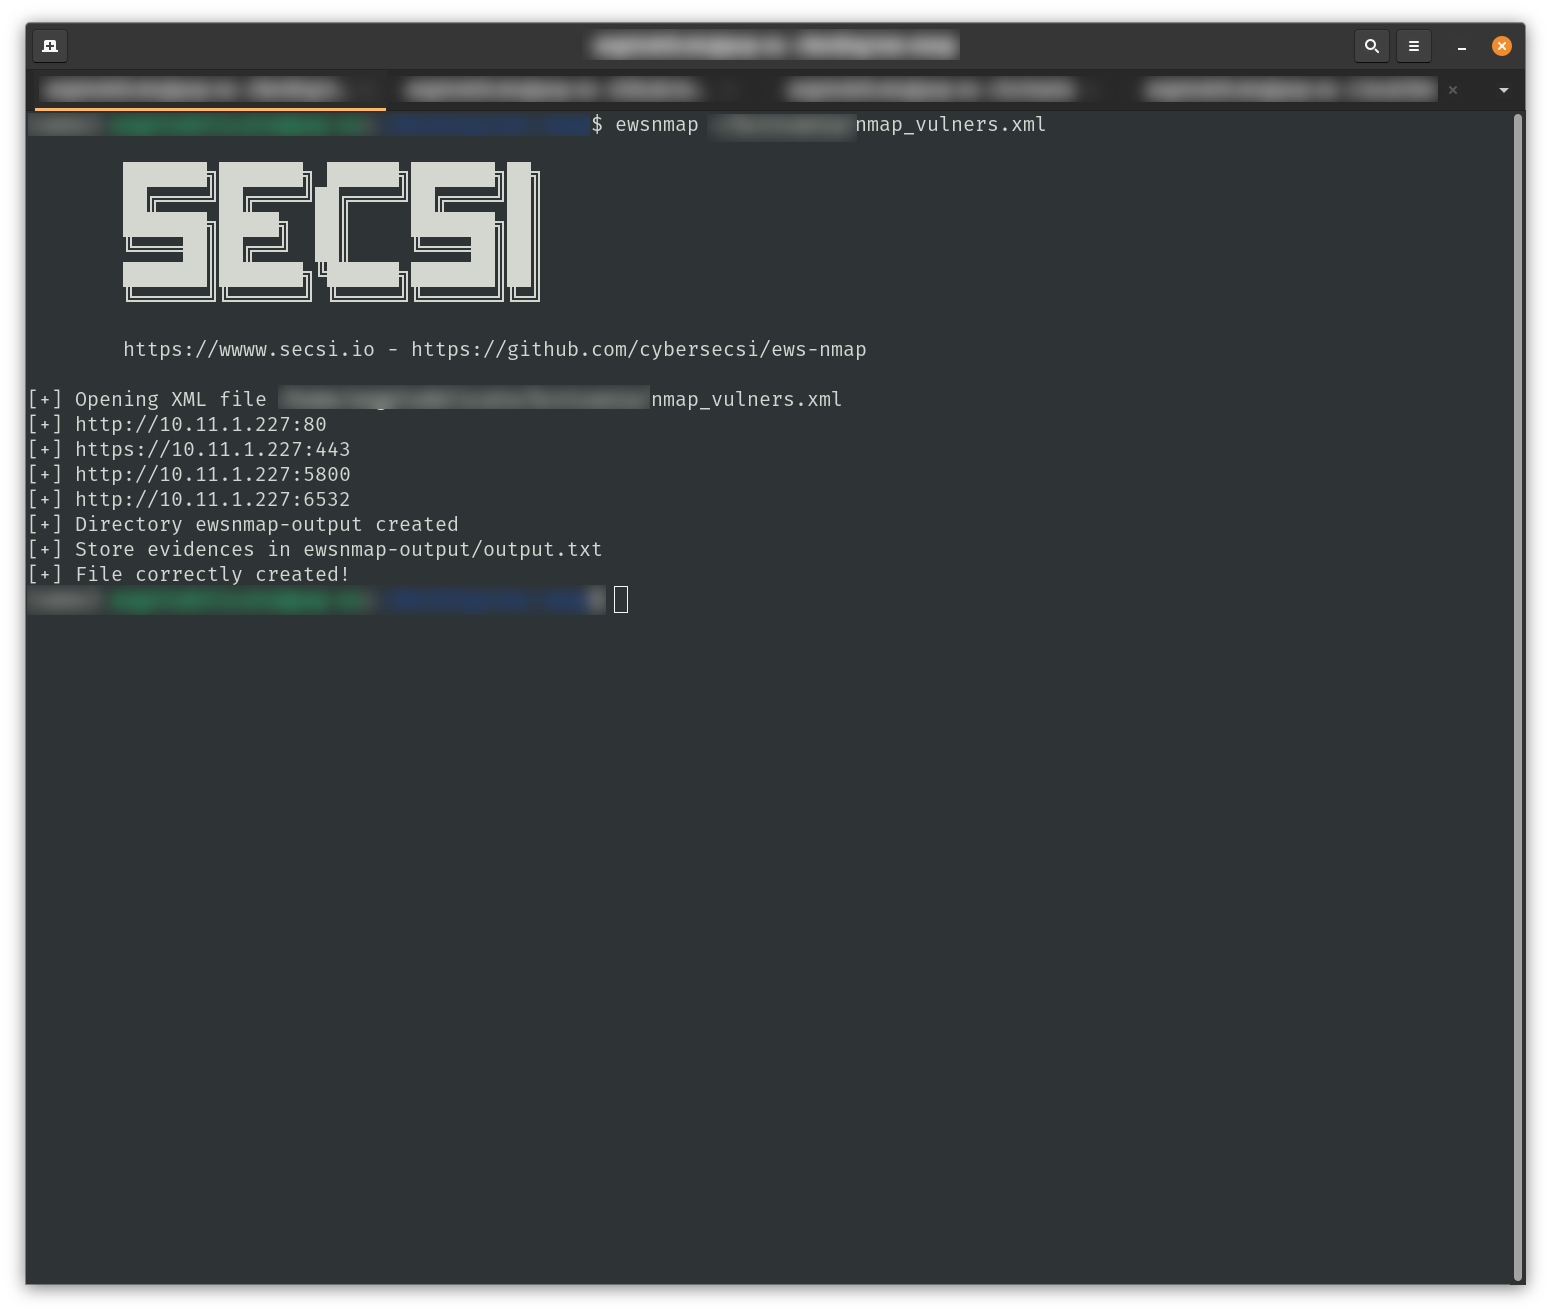Open the http://10.11.1.227:80 URL
Image resolution: width=1551 pixels, height=1313 pixels.
[x=201, y=425]
